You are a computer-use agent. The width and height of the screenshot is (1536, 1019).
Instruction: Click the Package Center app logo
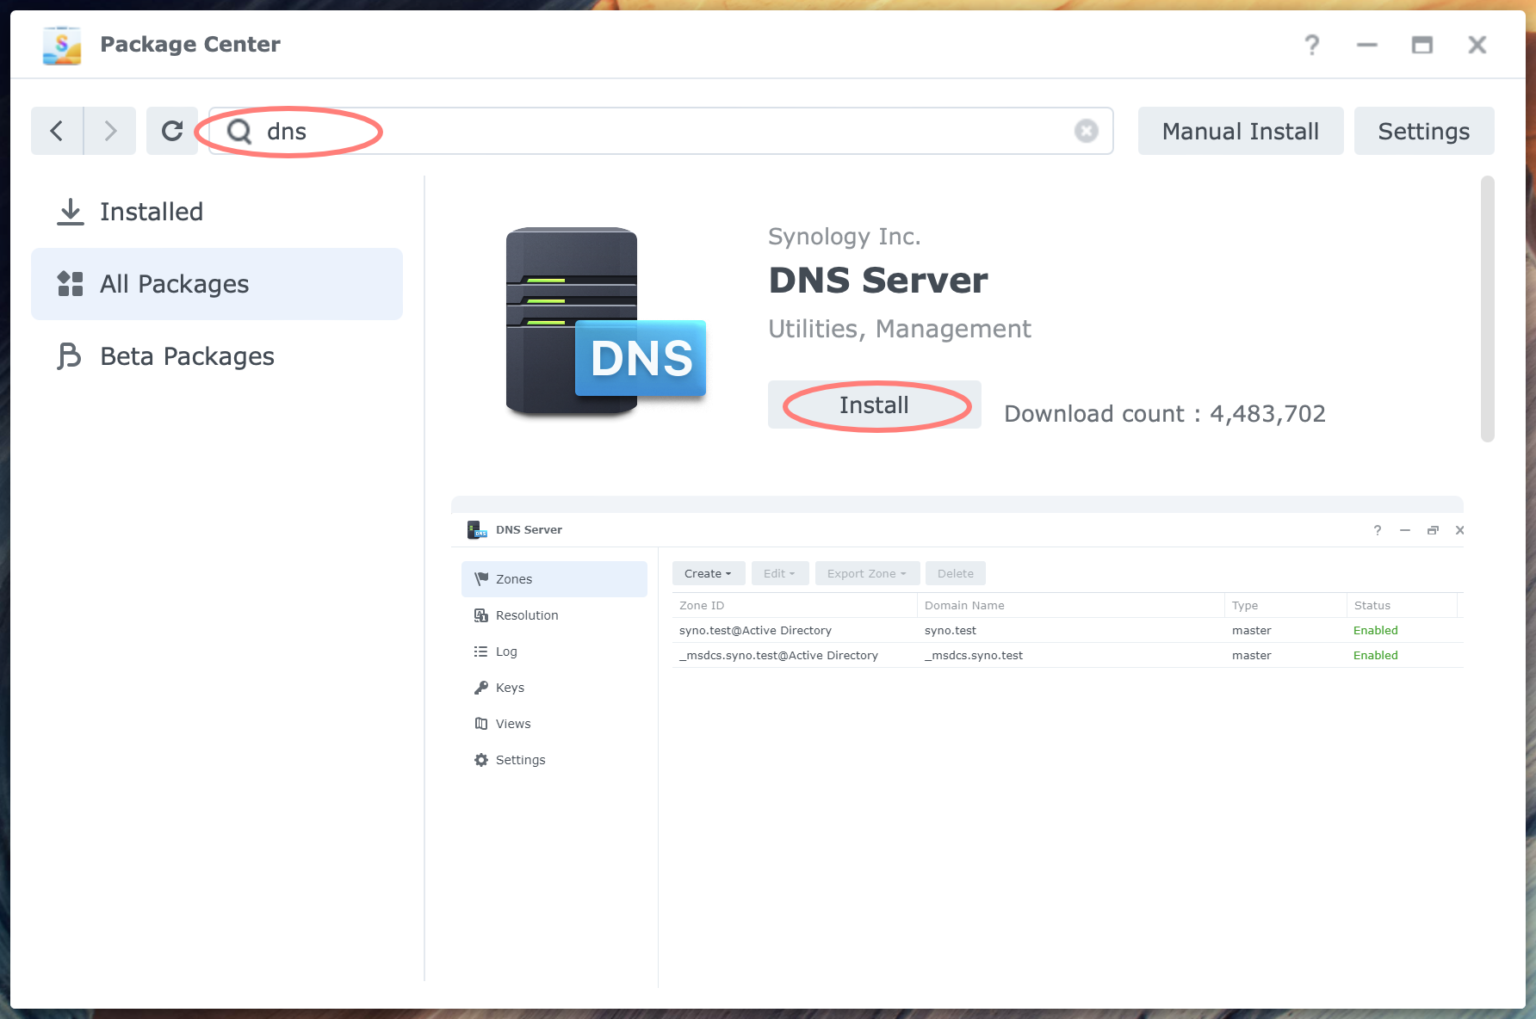point(61,44)
